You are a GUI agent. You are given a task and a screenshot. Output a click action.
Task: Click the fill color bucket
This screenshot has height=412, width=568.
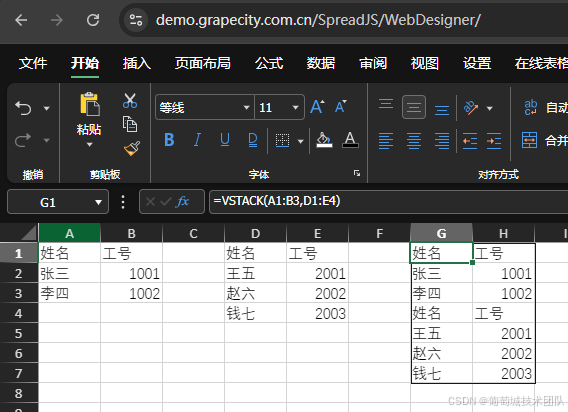[x=324, y=140]
